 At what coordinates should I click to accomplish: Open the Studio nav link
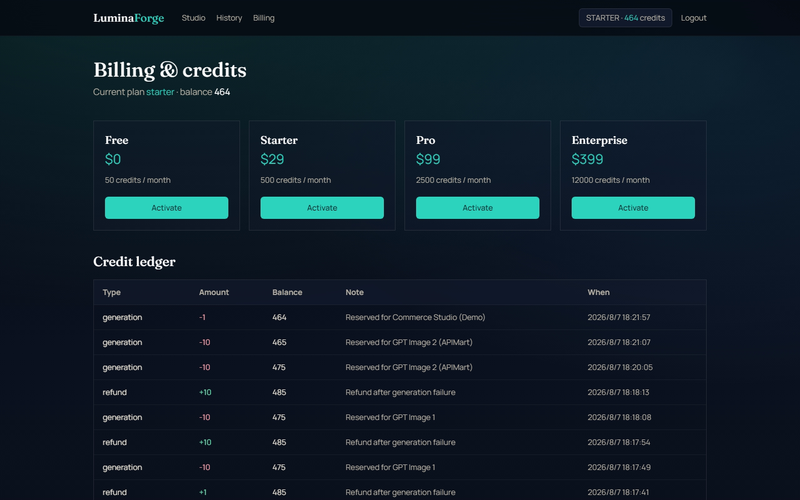pyautogui.click(x=193, y=18)
